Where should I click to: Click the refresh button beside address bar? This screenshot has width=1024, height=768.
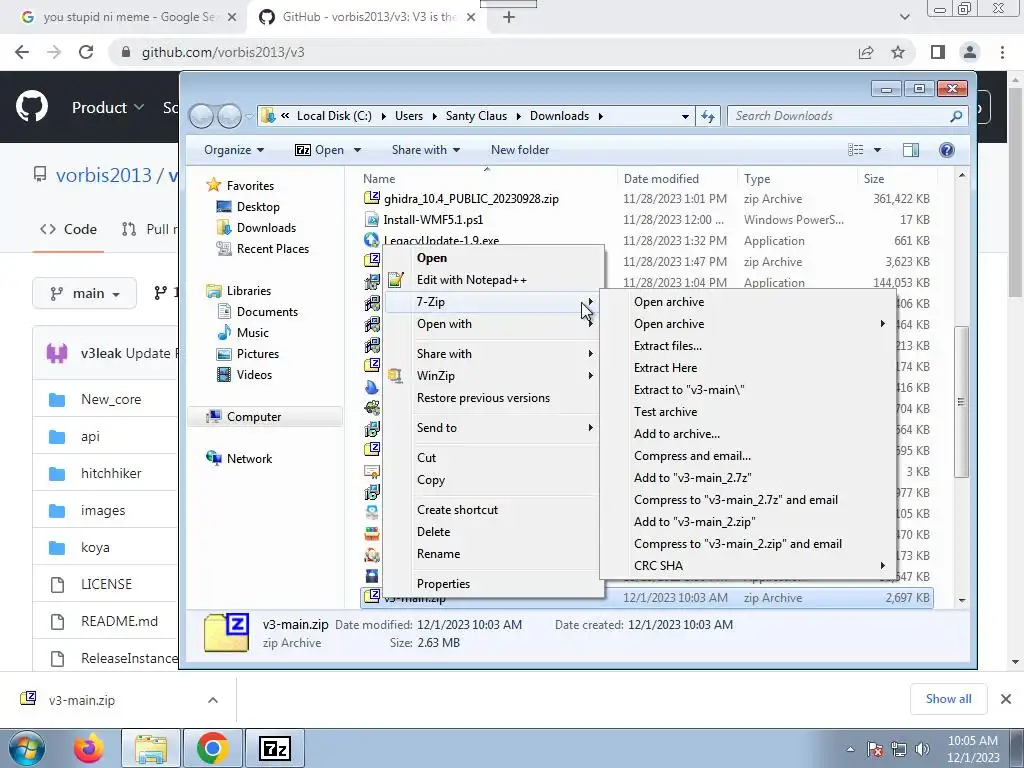pos(708,116)
